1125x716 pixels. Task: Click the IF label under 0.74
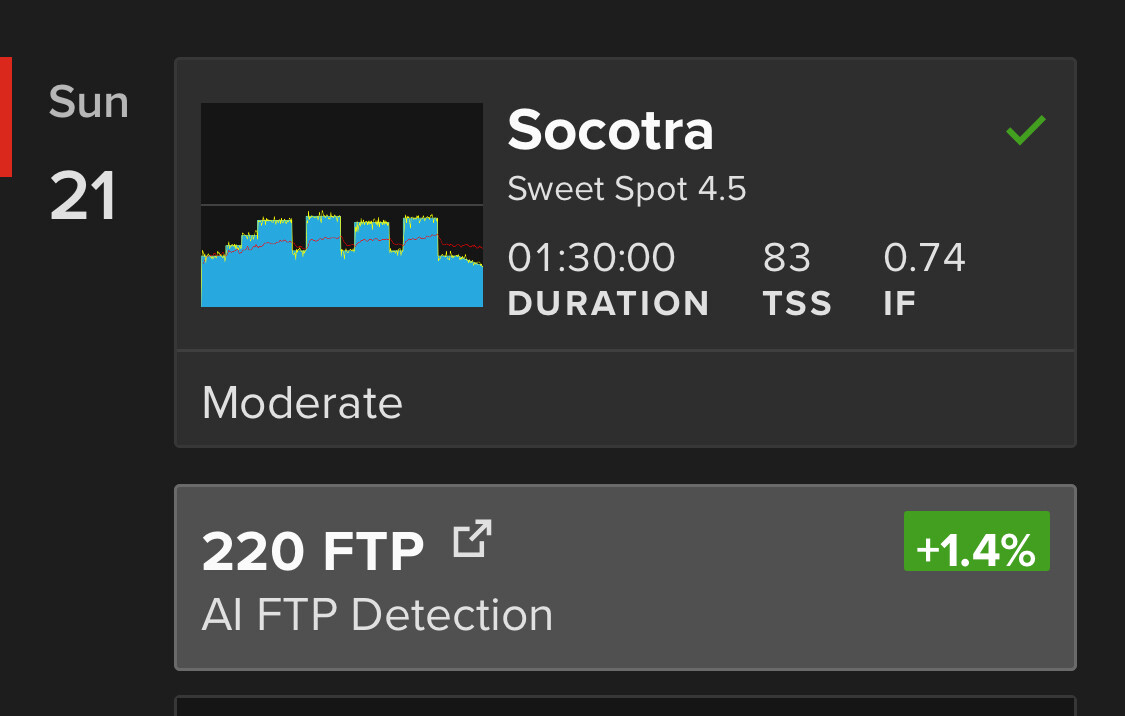click(900, 303)
